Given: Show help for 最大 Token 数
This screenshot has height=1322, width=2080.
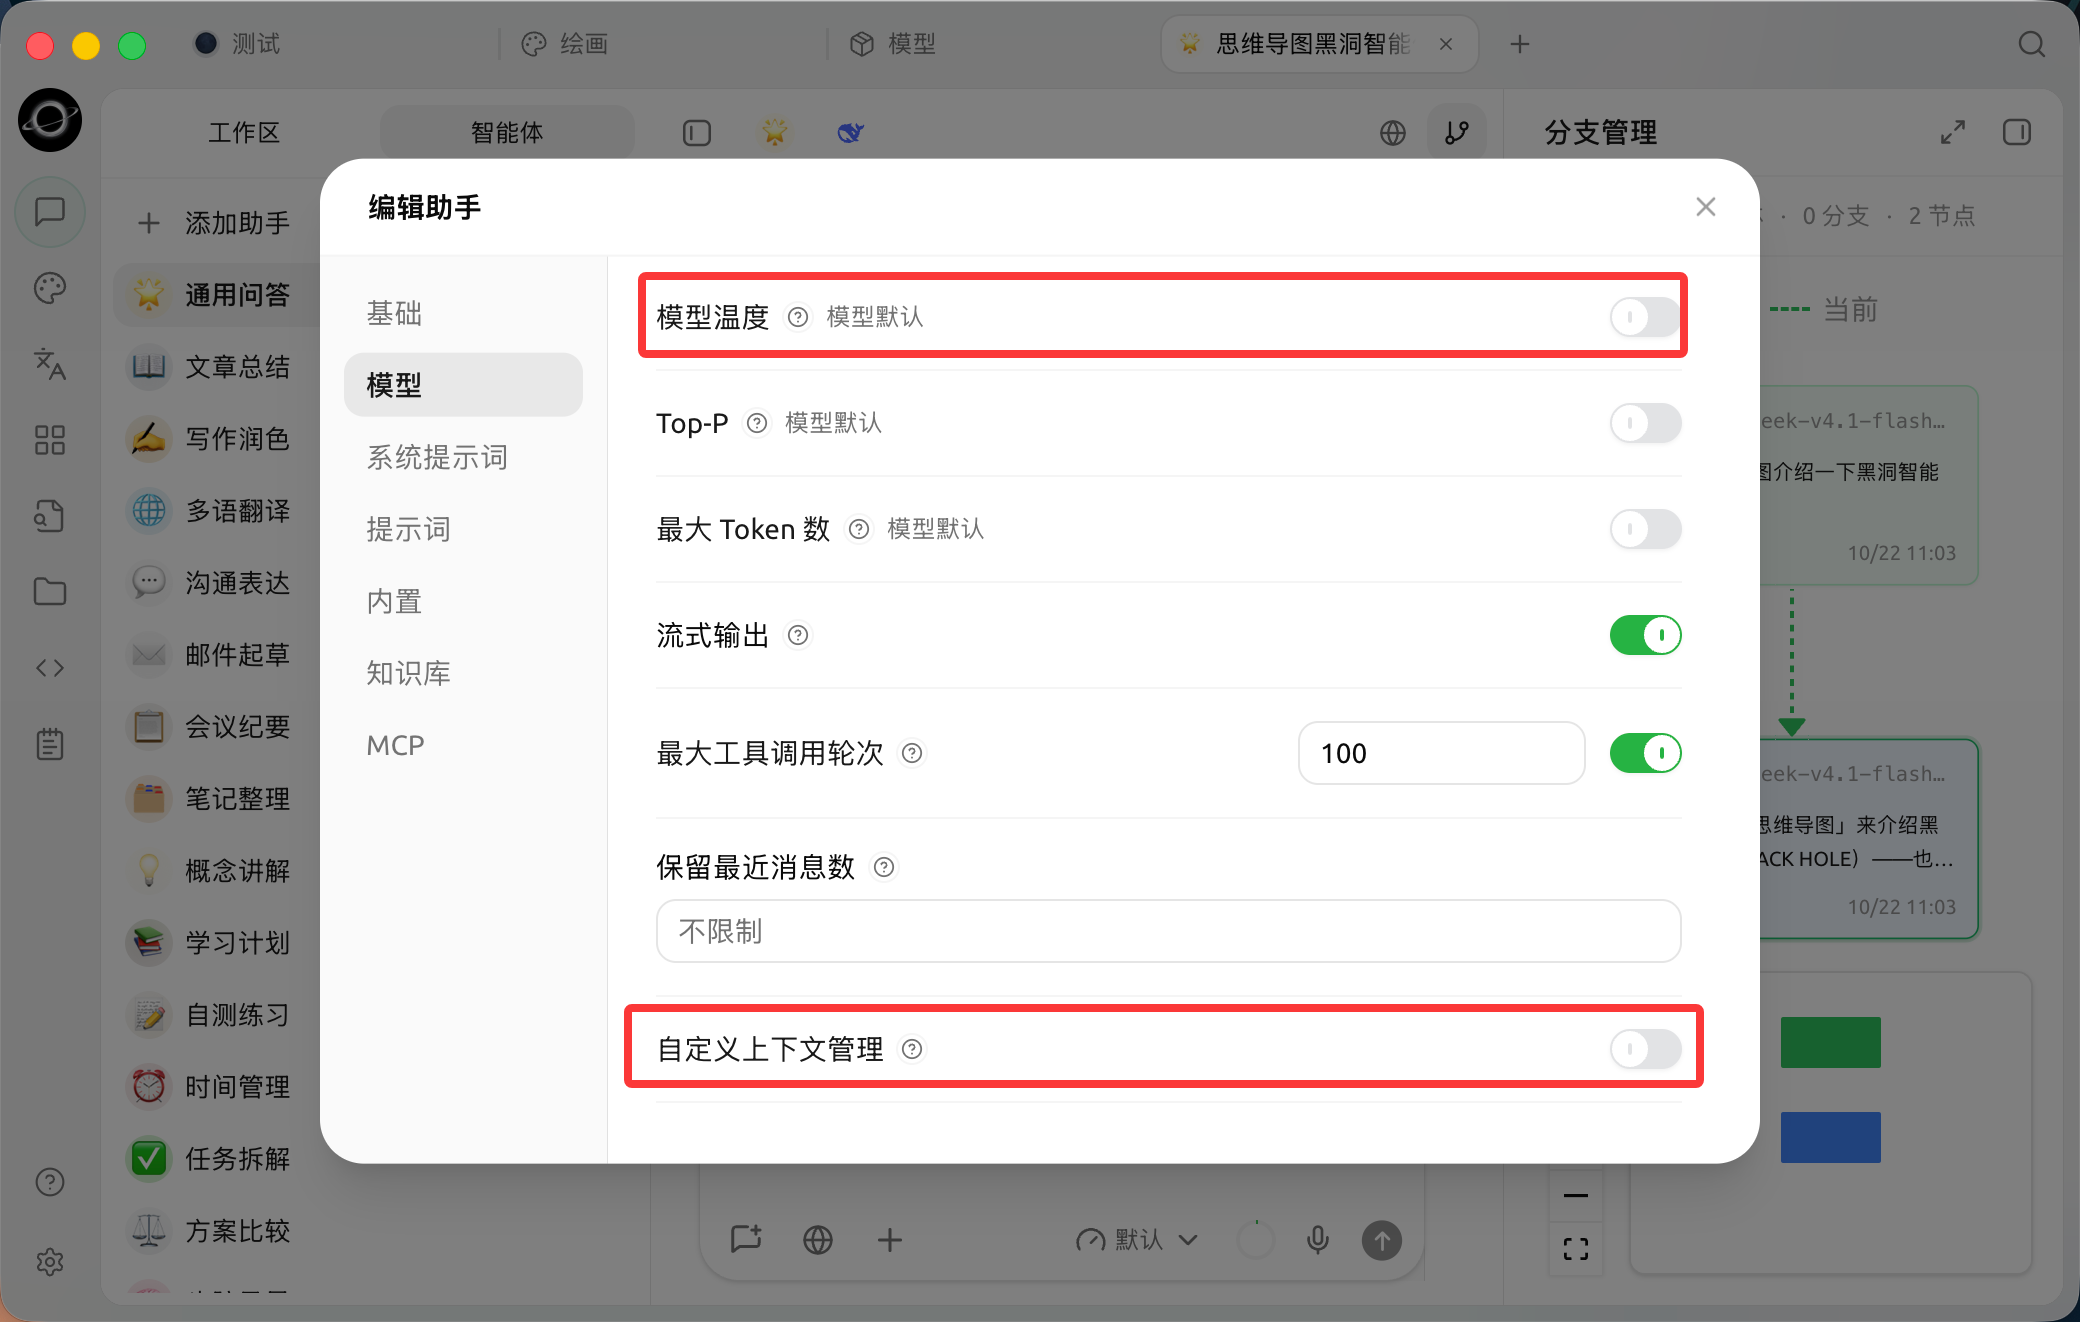Looking at the screenshot, I should (859, 529).
